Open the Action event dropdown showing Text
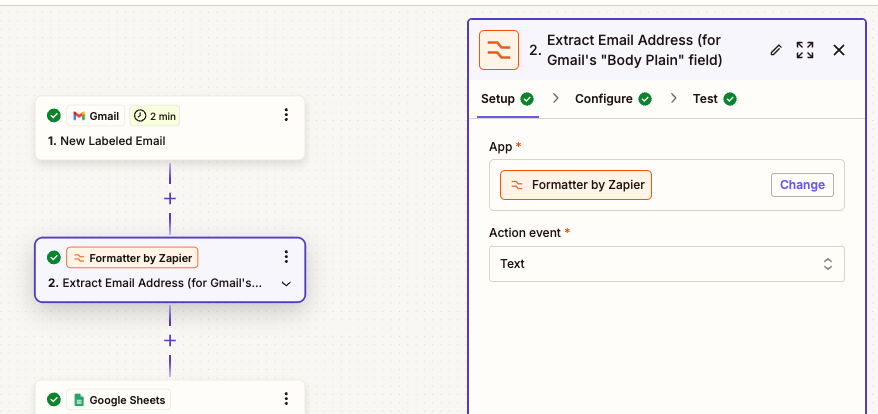 667,263
